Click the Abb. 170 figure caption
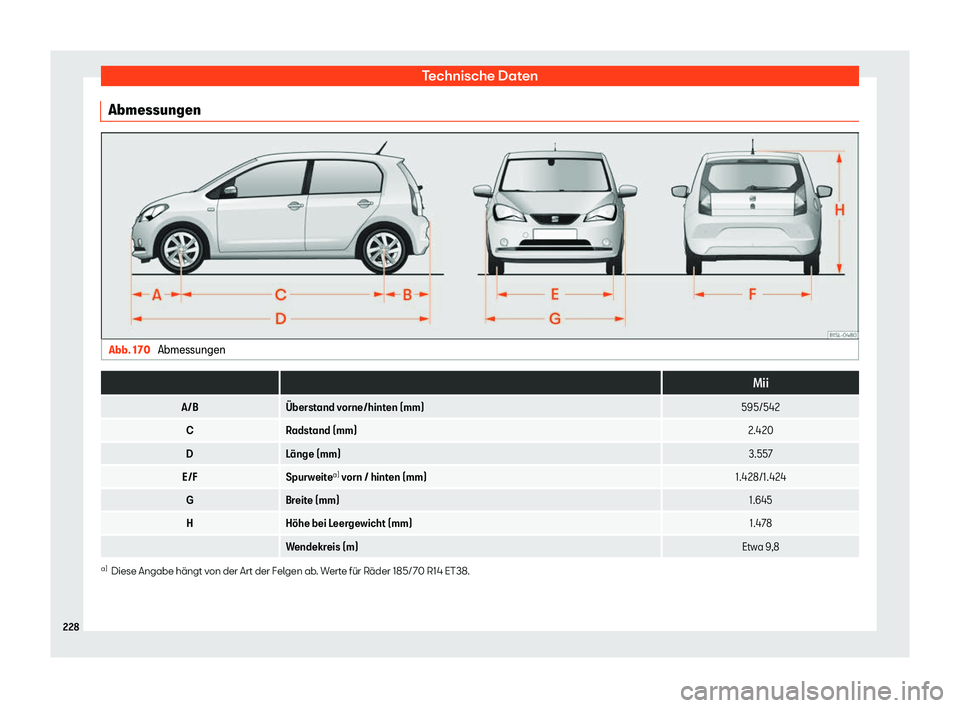 165,350
